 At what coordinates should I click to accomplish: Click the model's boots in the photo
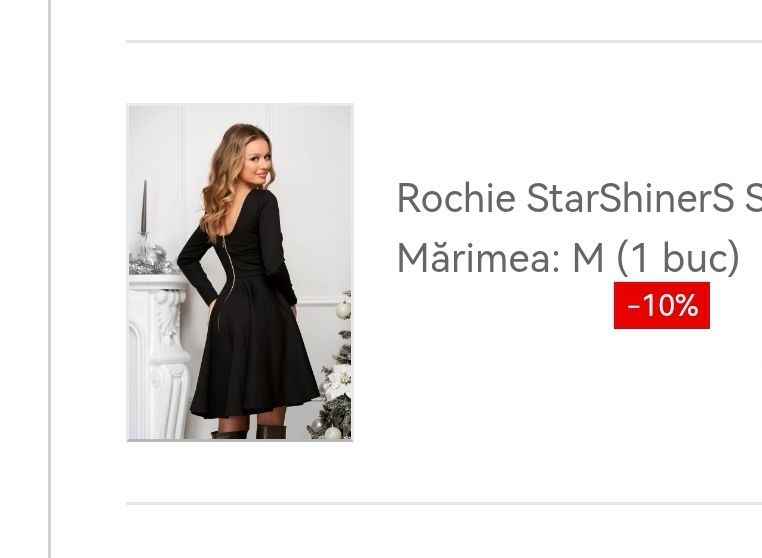pyautogui.click(x=249, y=432)
